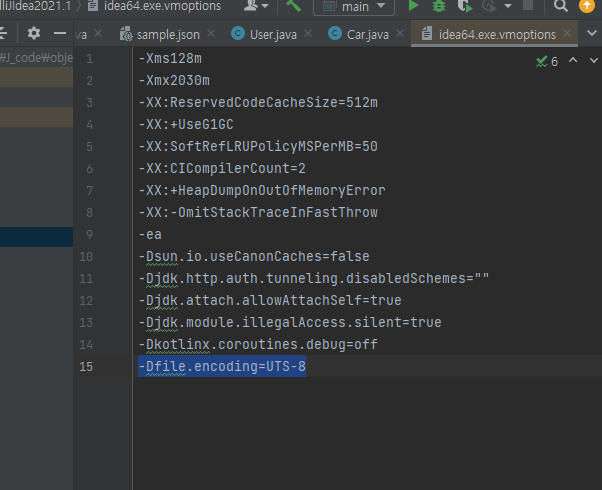Click the SoftRefLRUPolicyMSPerMB=50 line
This screenshot has height=490, width=602.
(258, 146)
